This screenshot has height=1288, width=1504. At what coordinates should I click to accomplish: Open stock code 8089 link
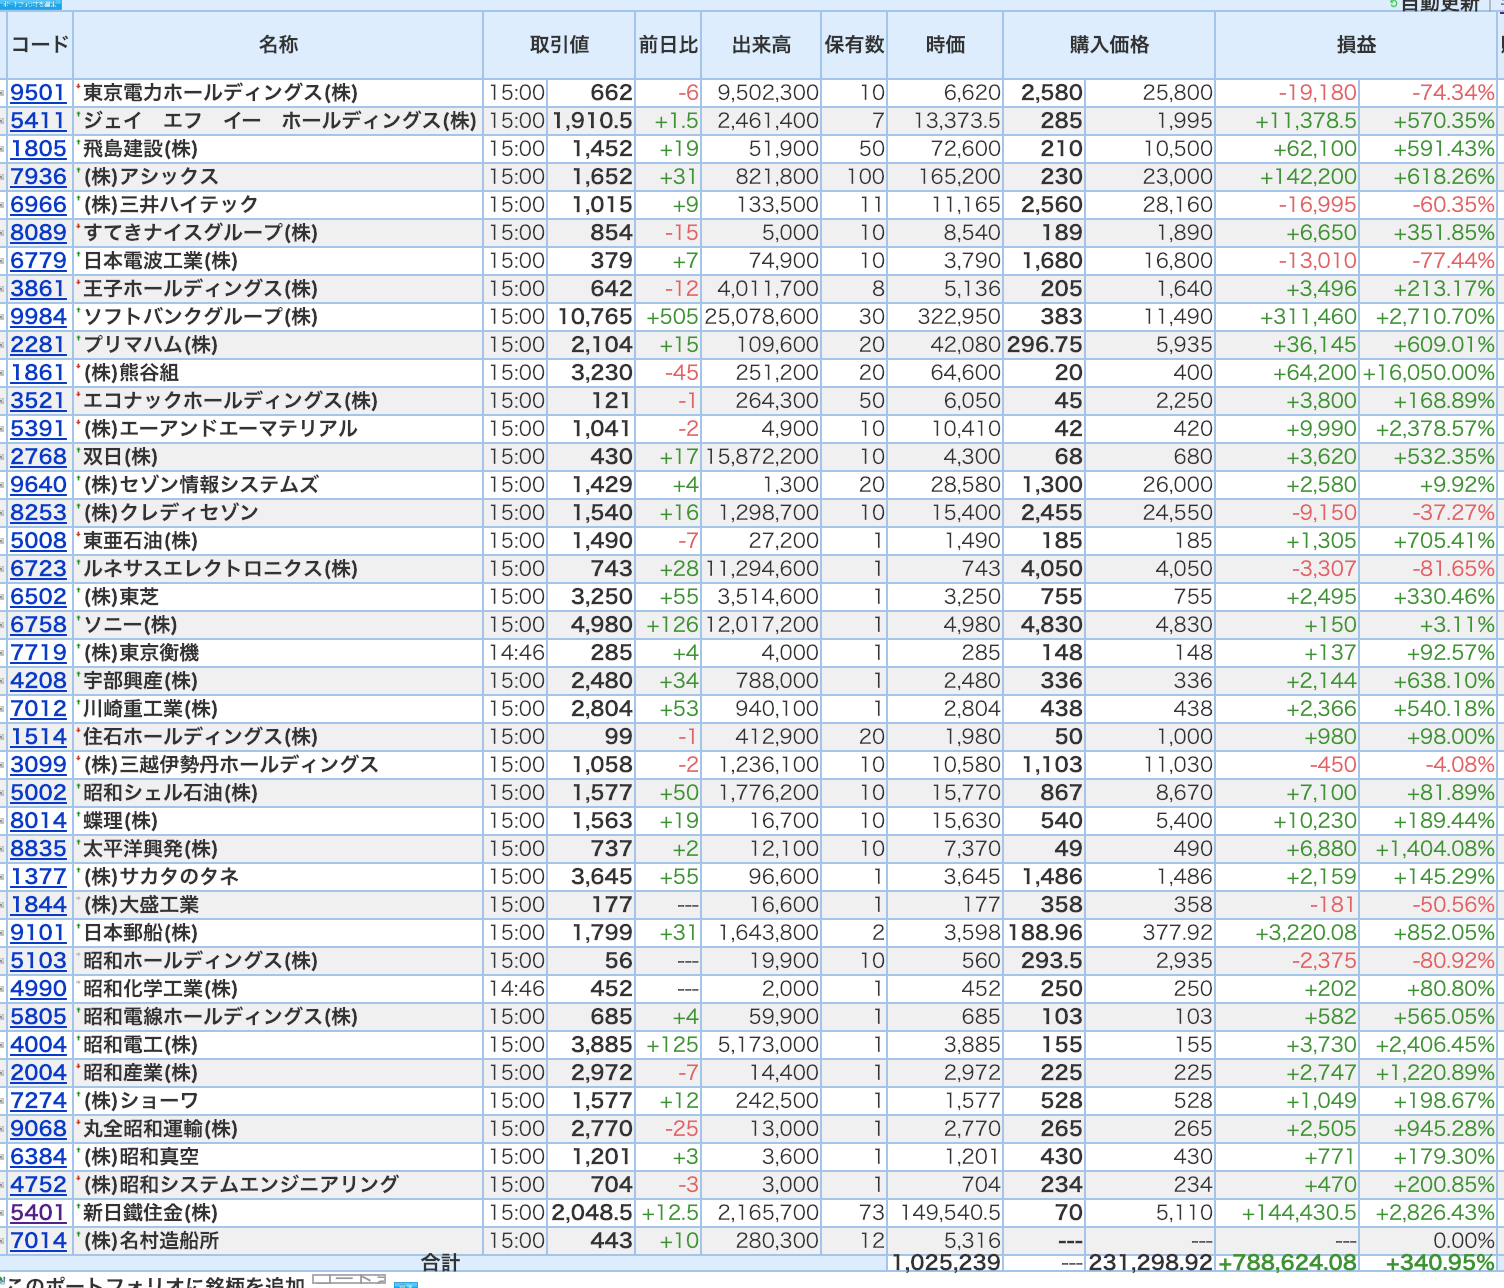click(x=38, y=233)
